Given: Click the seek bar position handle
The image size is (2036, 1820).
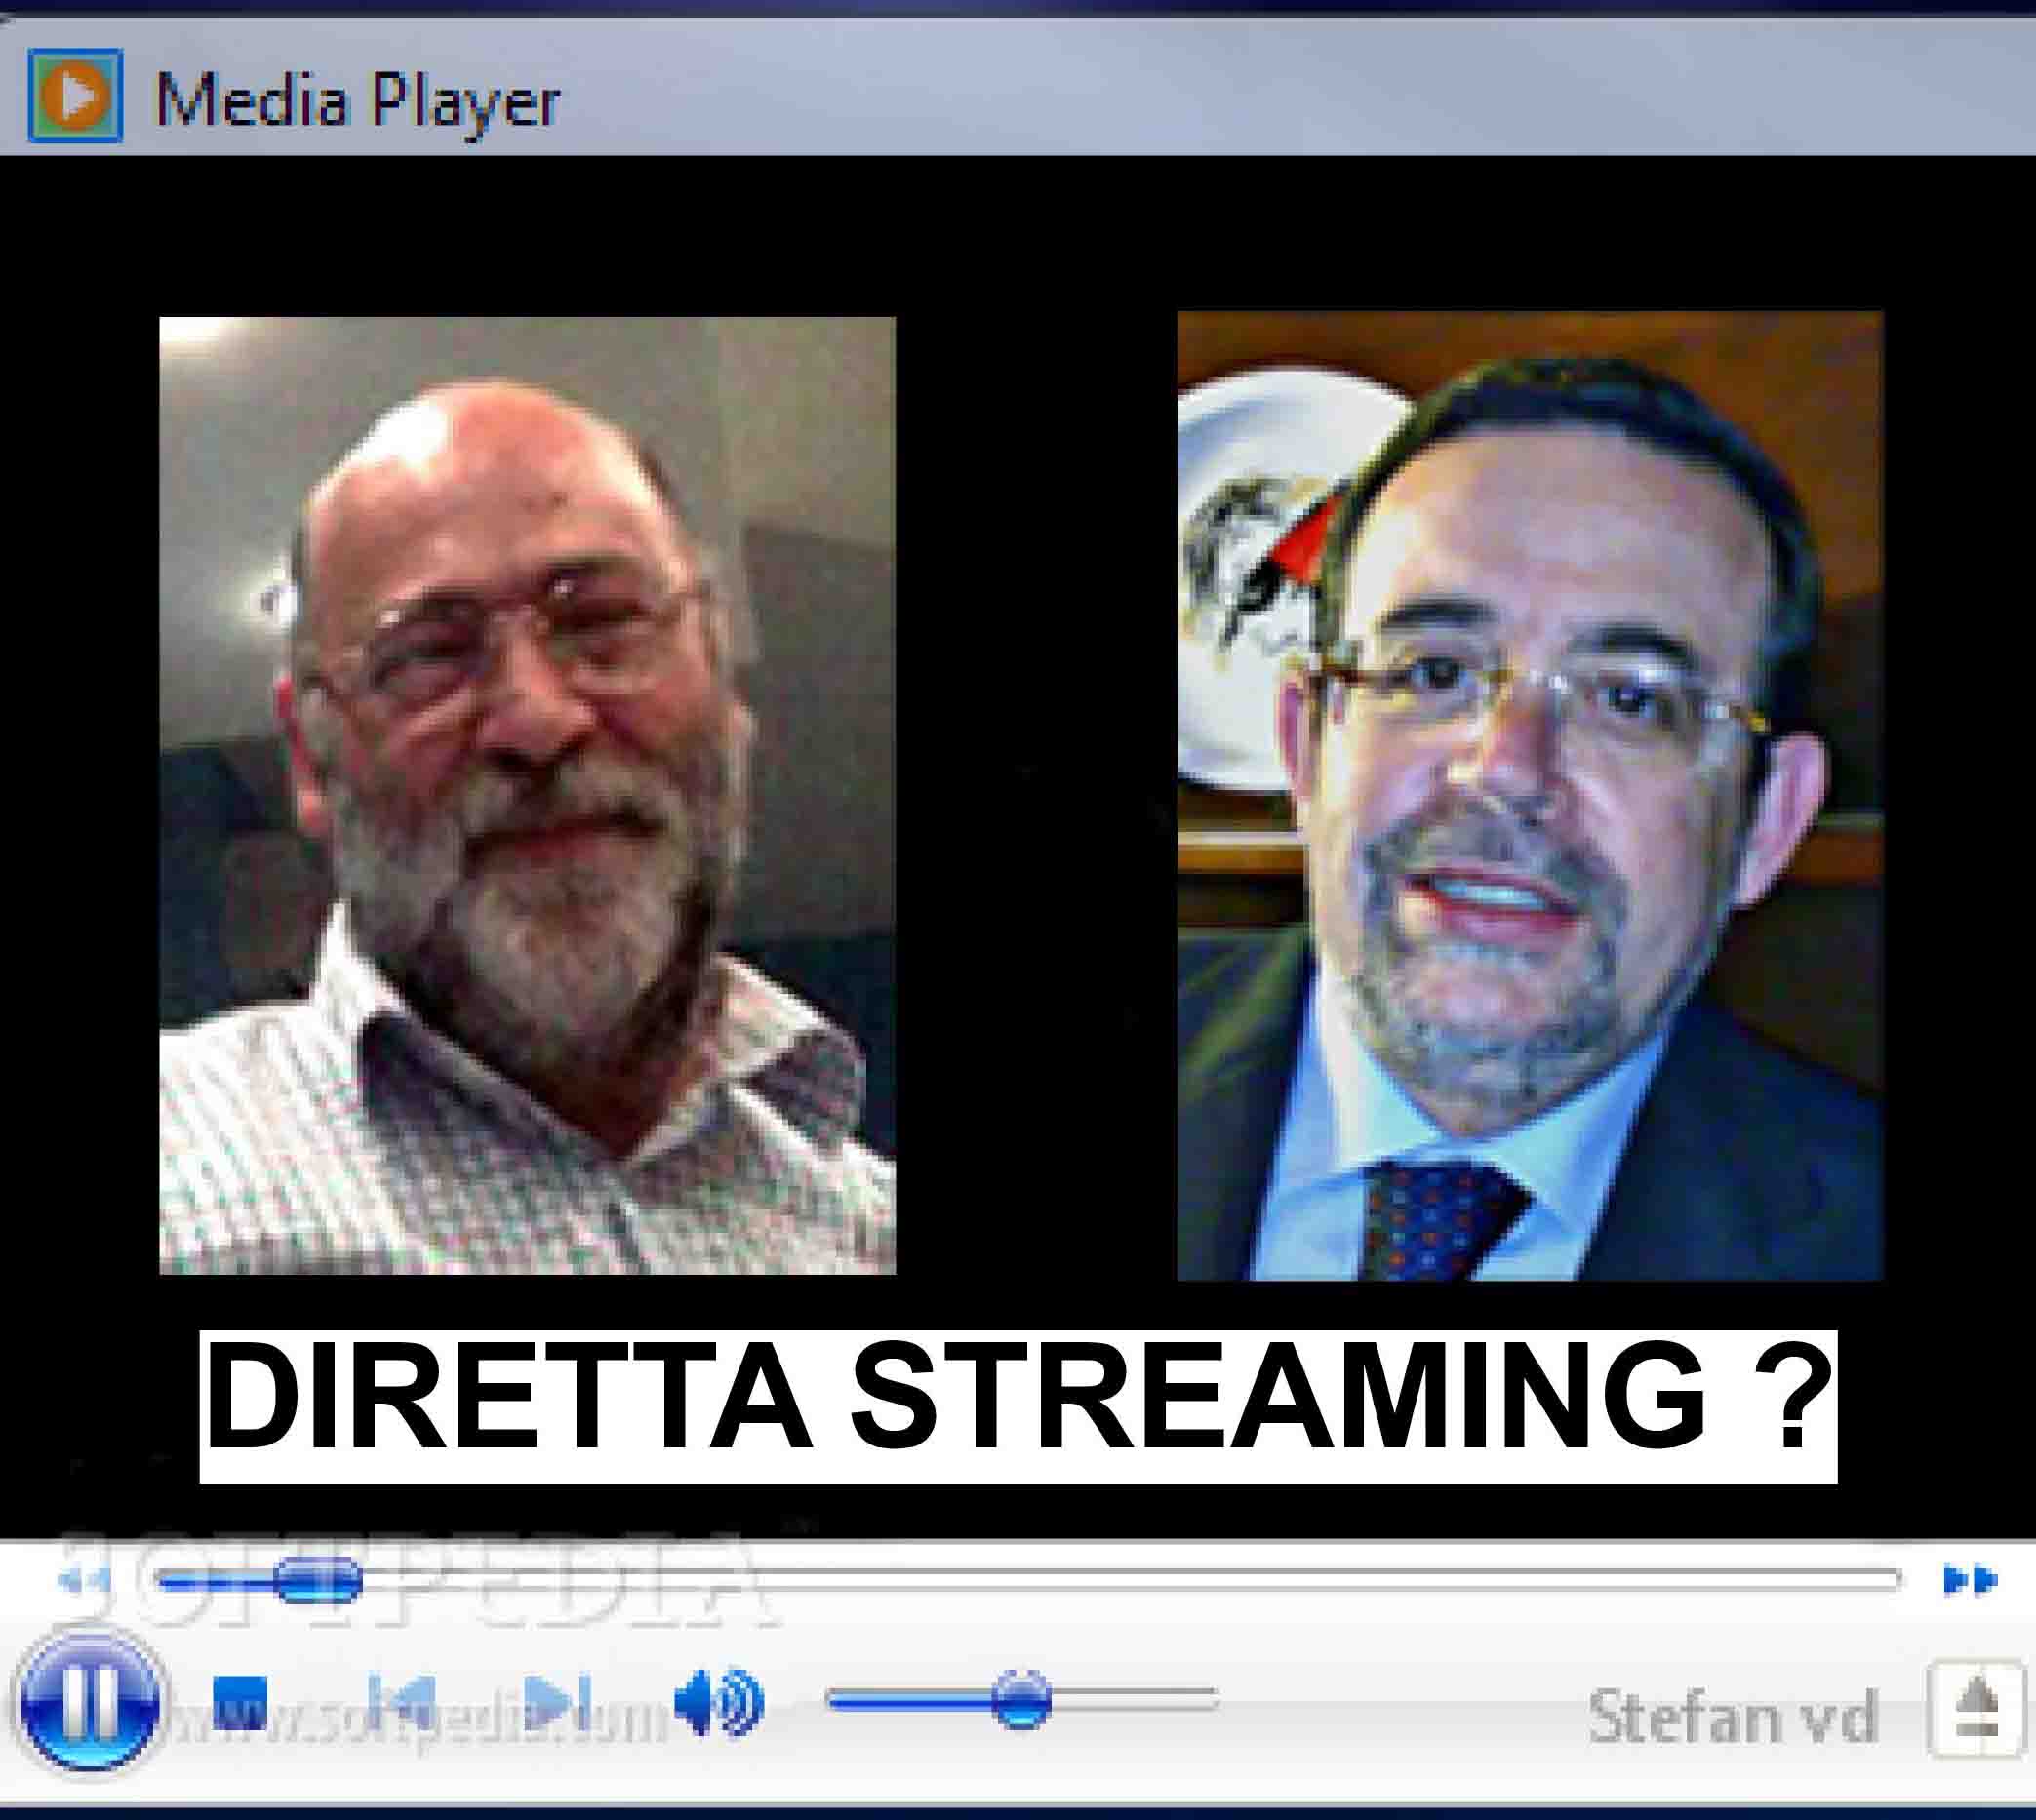Looking at the screenshot, I should (x=318, y=1580).
